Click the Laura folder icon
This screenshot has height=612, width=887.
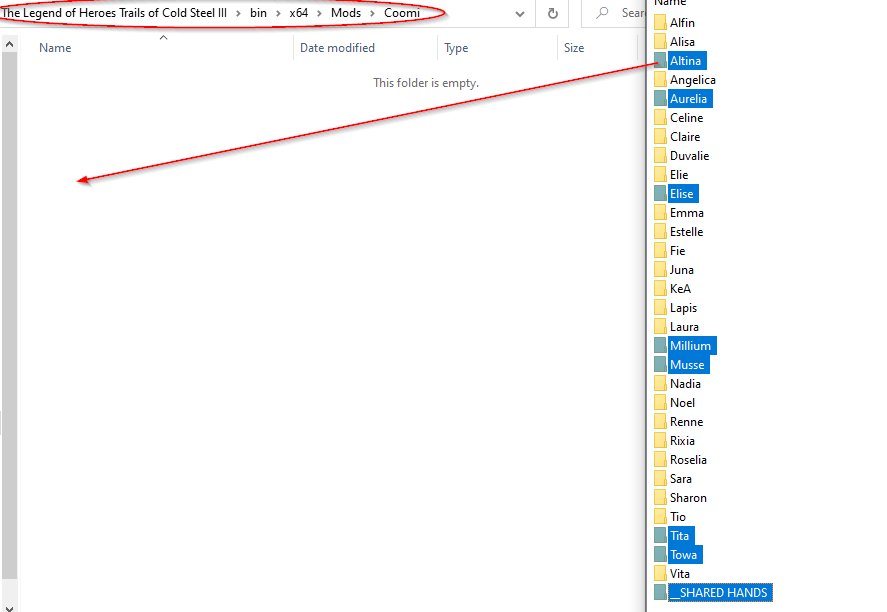tap(660, 327)
